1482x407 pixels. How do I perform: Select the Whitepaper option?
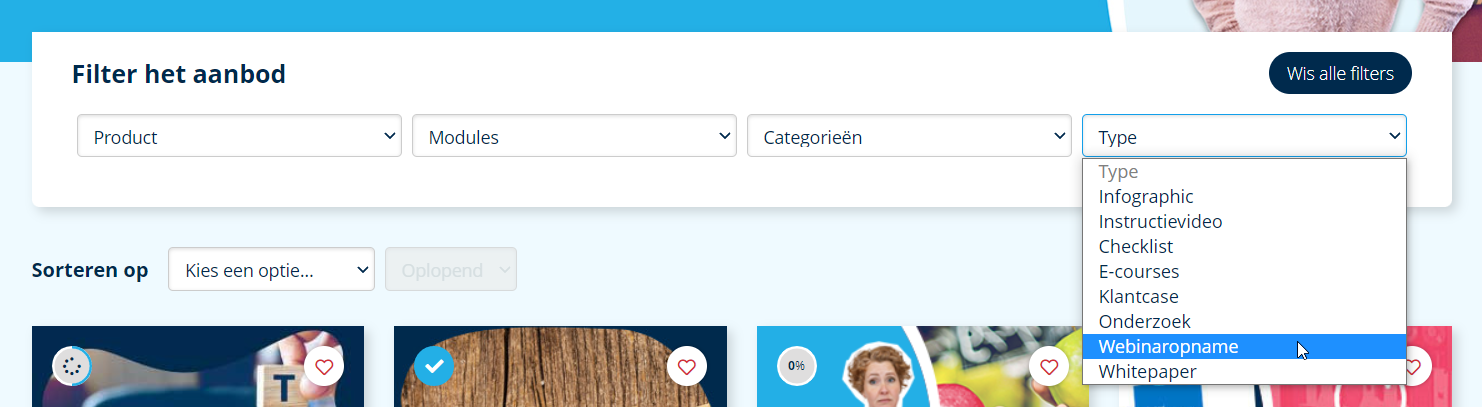point(1244,372)
